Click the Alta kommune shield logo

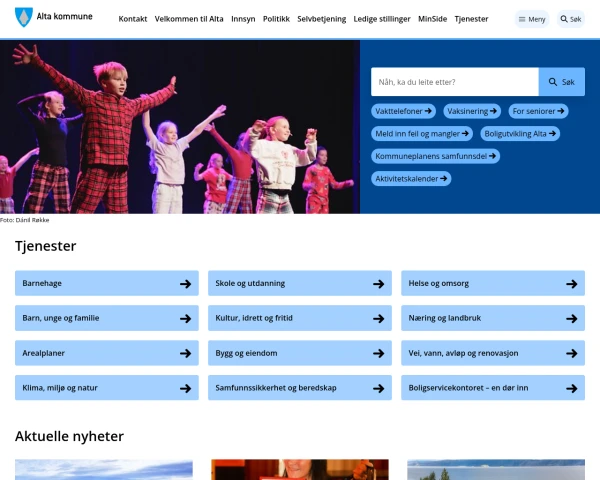click(x=23, y=17)
